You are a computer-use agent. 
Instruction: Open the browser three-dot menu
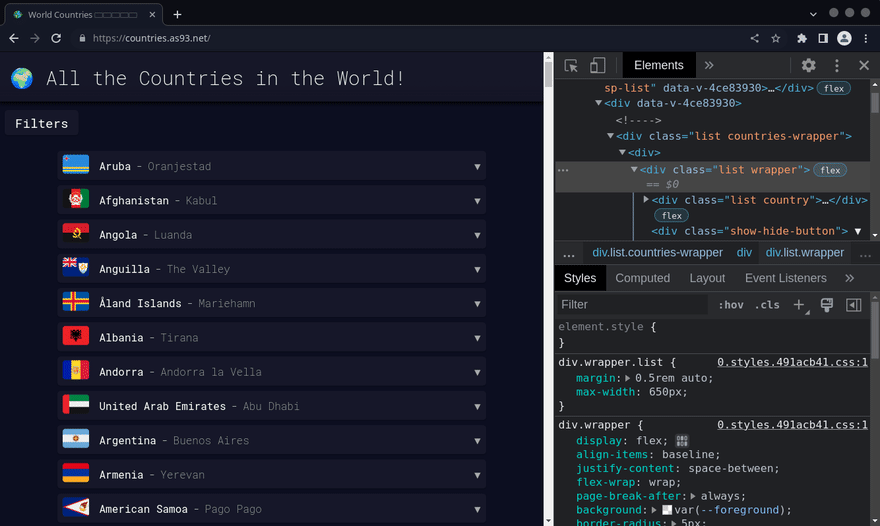pyautogui.click(x=866, y=38)
